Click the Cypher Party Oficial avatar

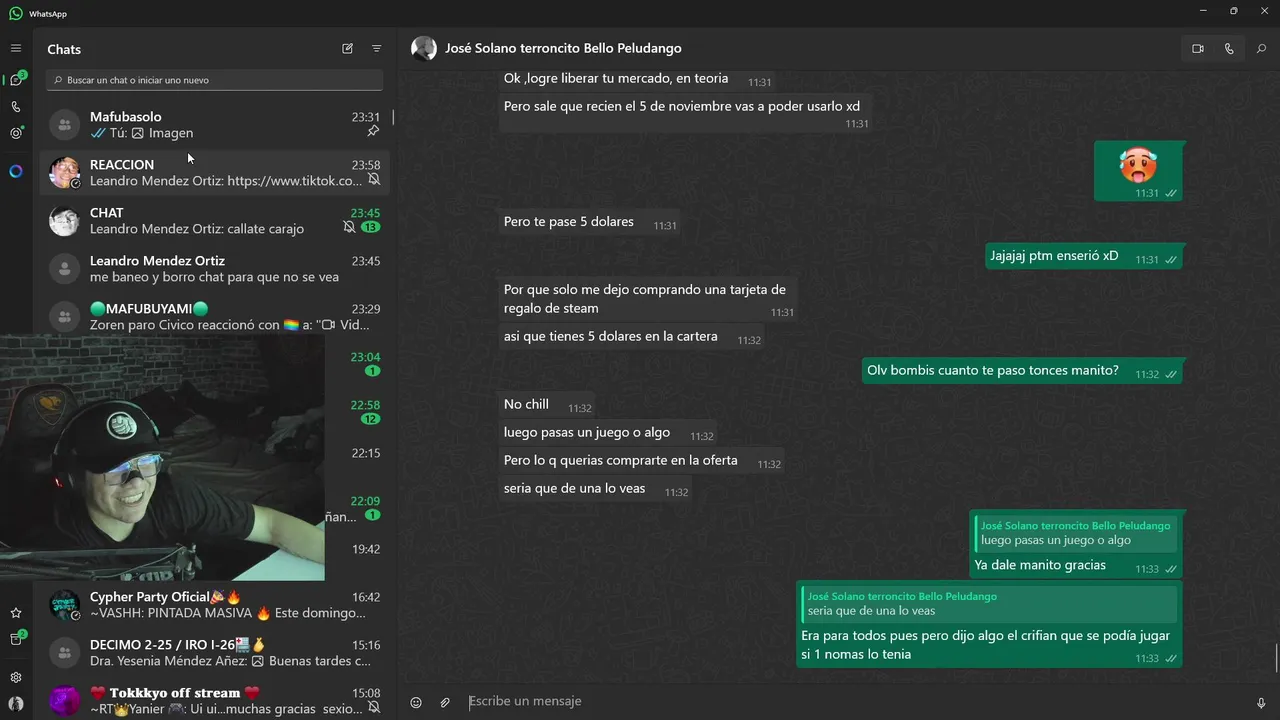coord(64,604)
